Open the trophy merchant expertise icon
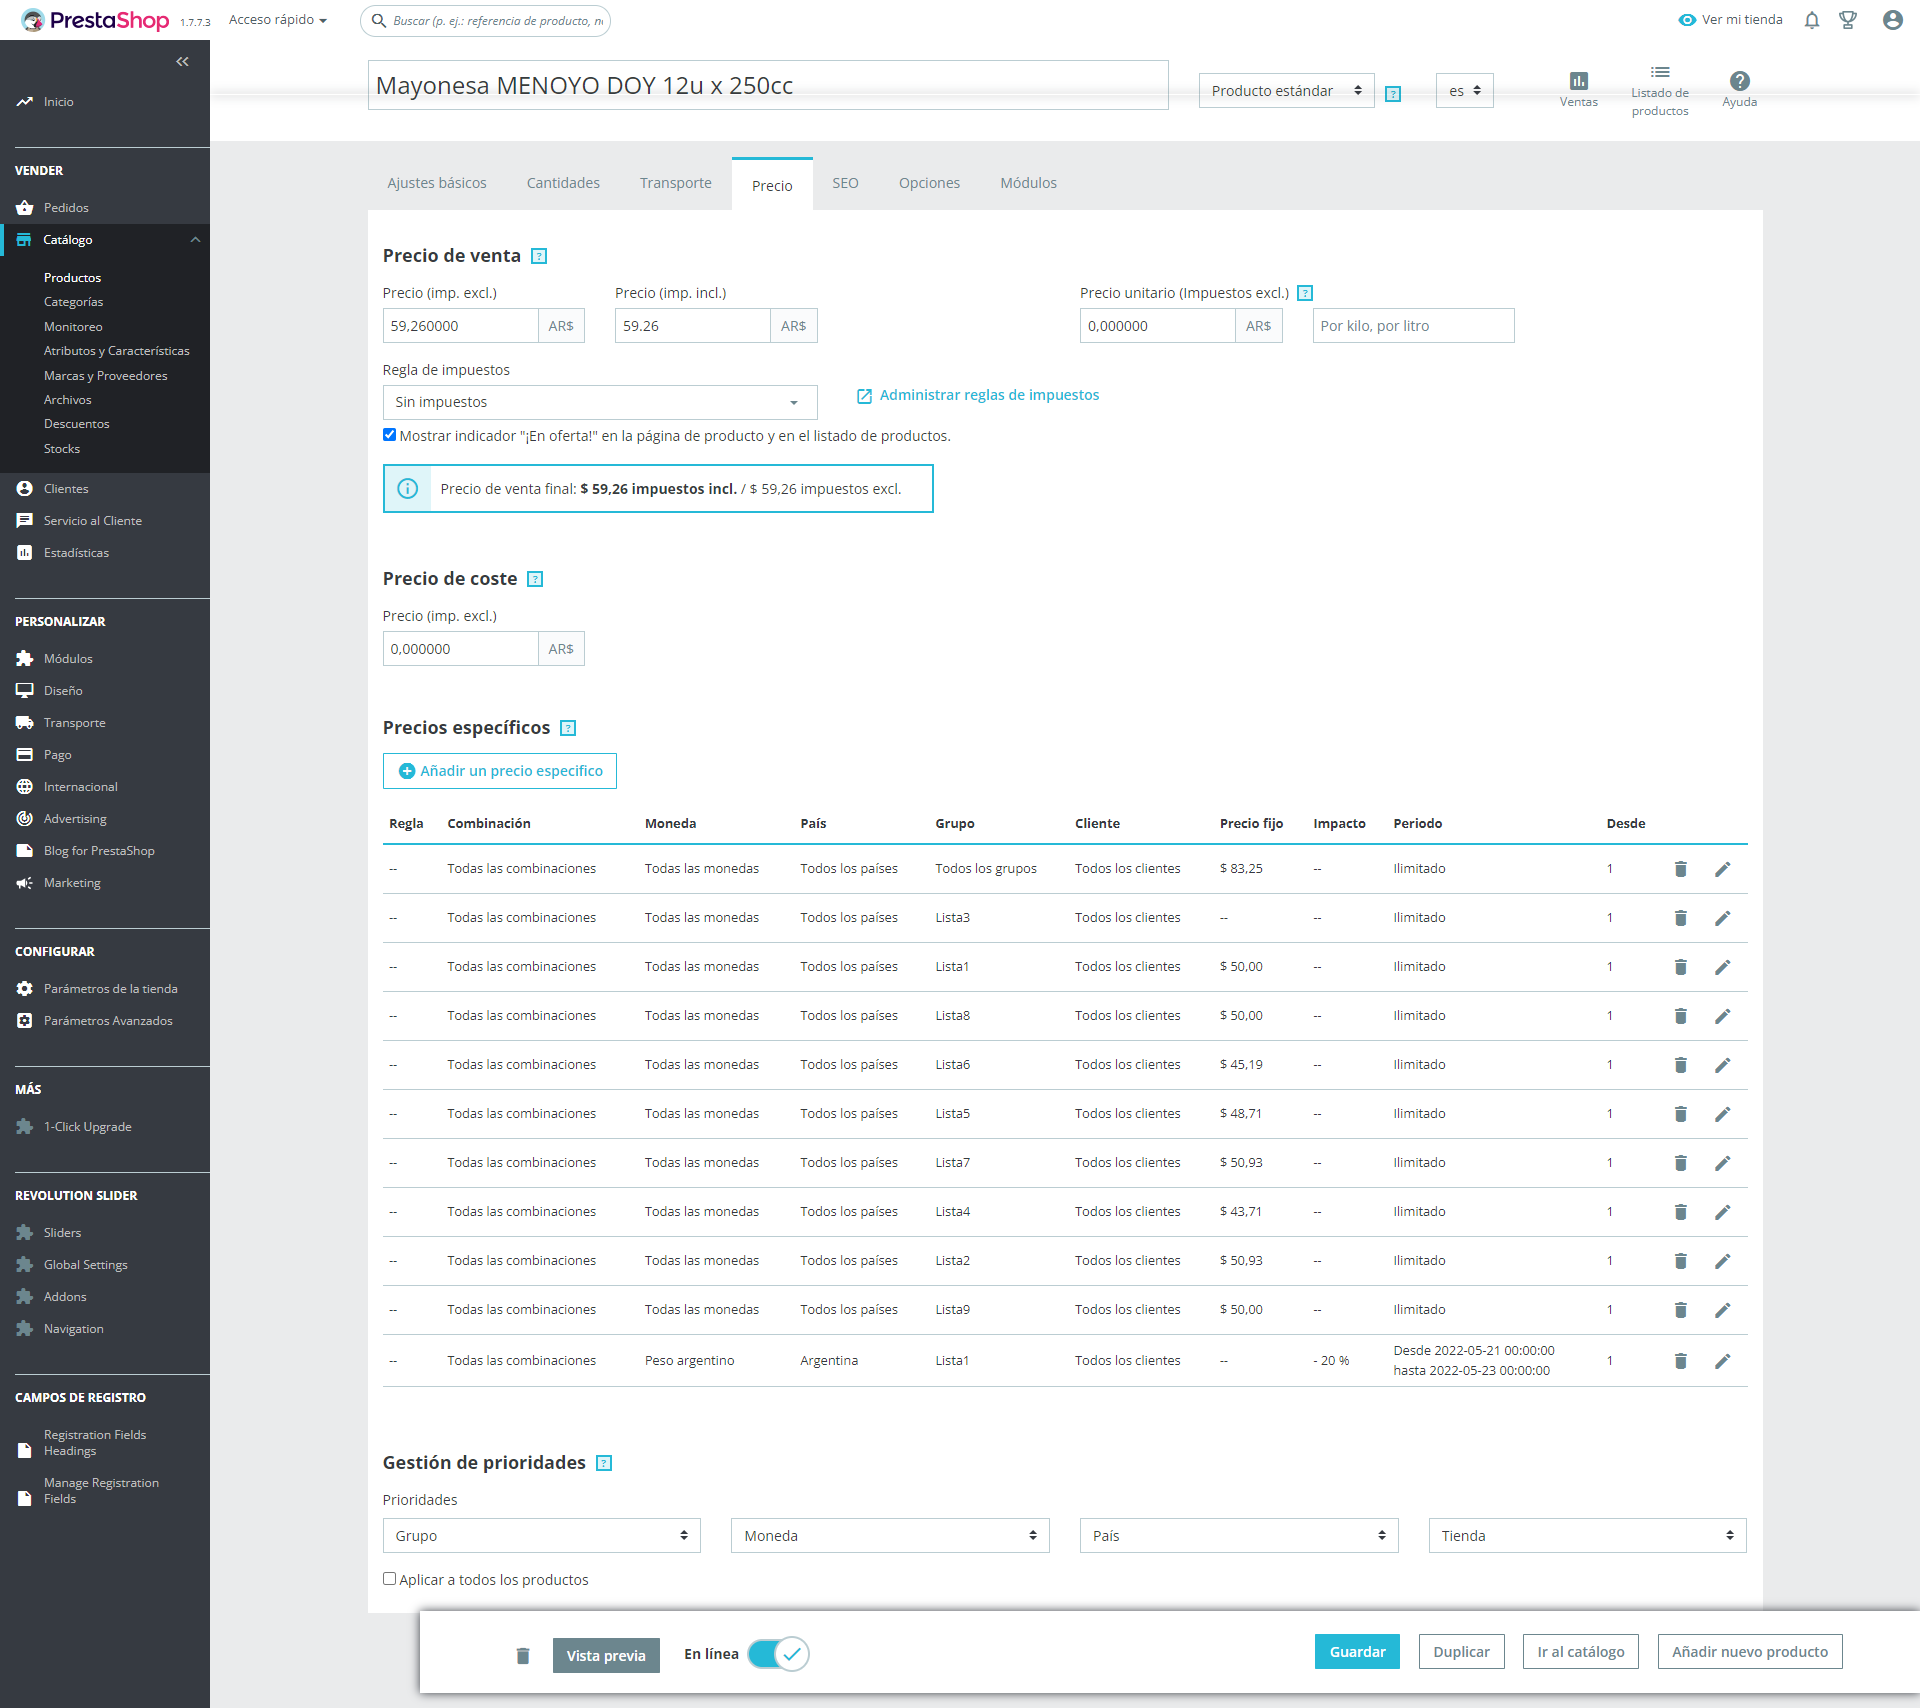The height and width of the screenshot is (1708, 1920). tap(1848, 20)
